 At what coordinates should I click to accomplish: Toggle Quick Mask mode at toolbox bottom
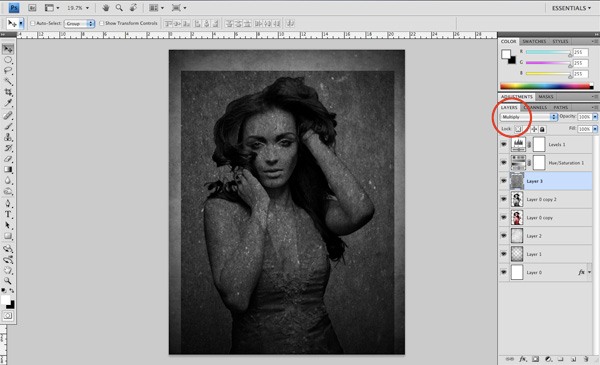8,316
